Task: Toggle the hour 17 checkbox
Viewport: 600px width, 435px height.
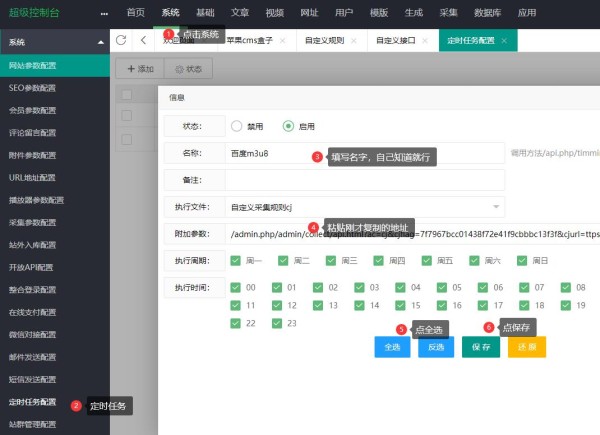Action: click(483, 305)
